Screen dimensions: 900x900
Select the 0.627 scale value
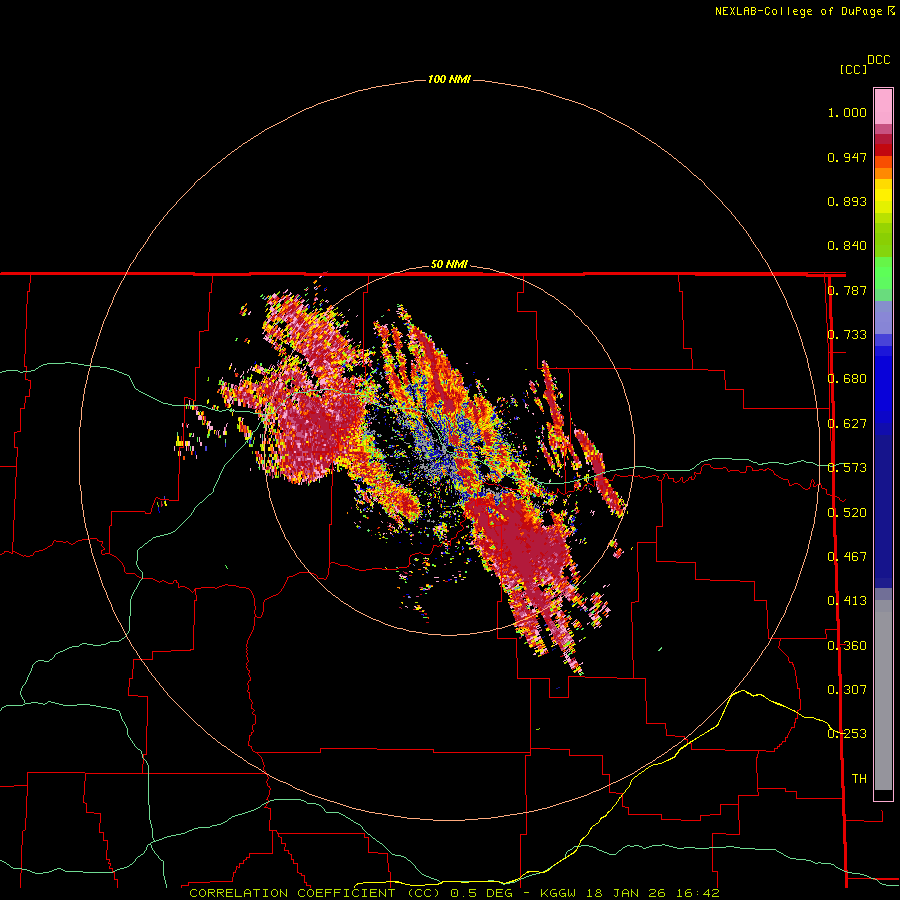tap(847, 424)
